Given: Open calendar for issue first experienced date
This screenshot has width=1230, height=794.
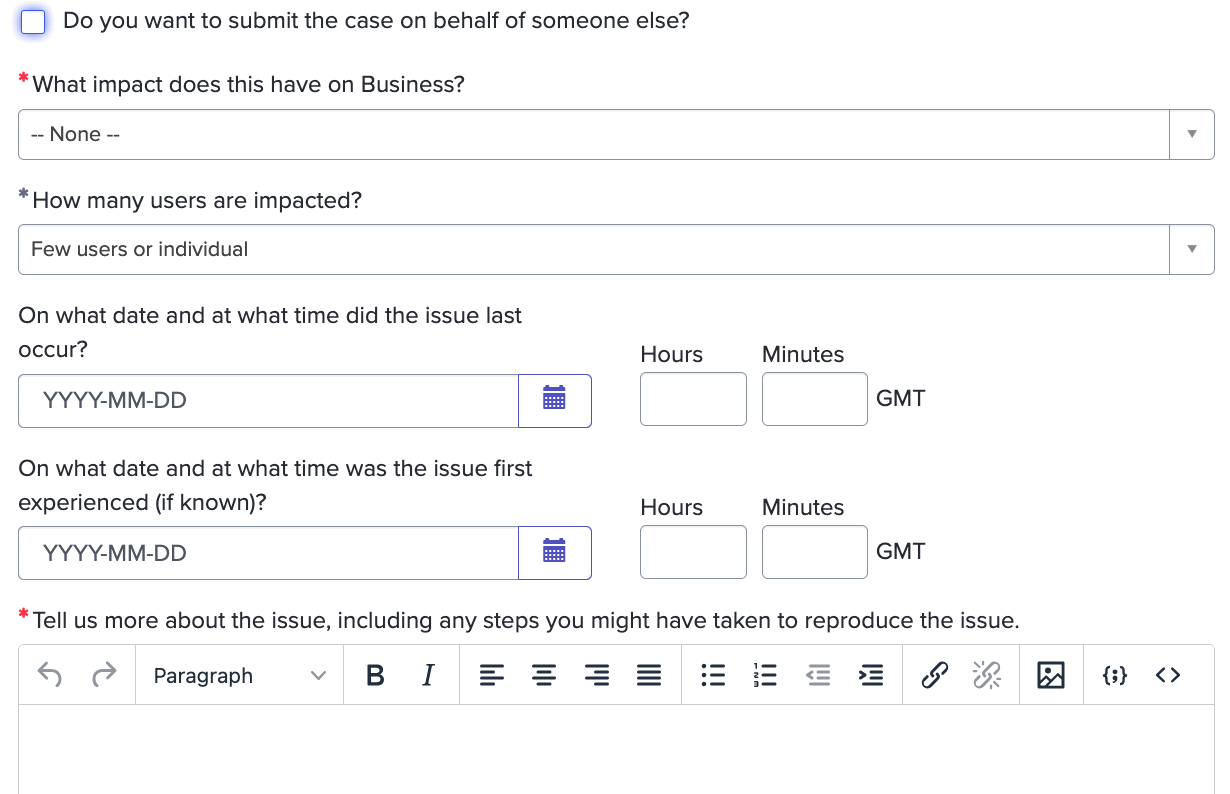Looking at the screenshot, I should [554, 553].
